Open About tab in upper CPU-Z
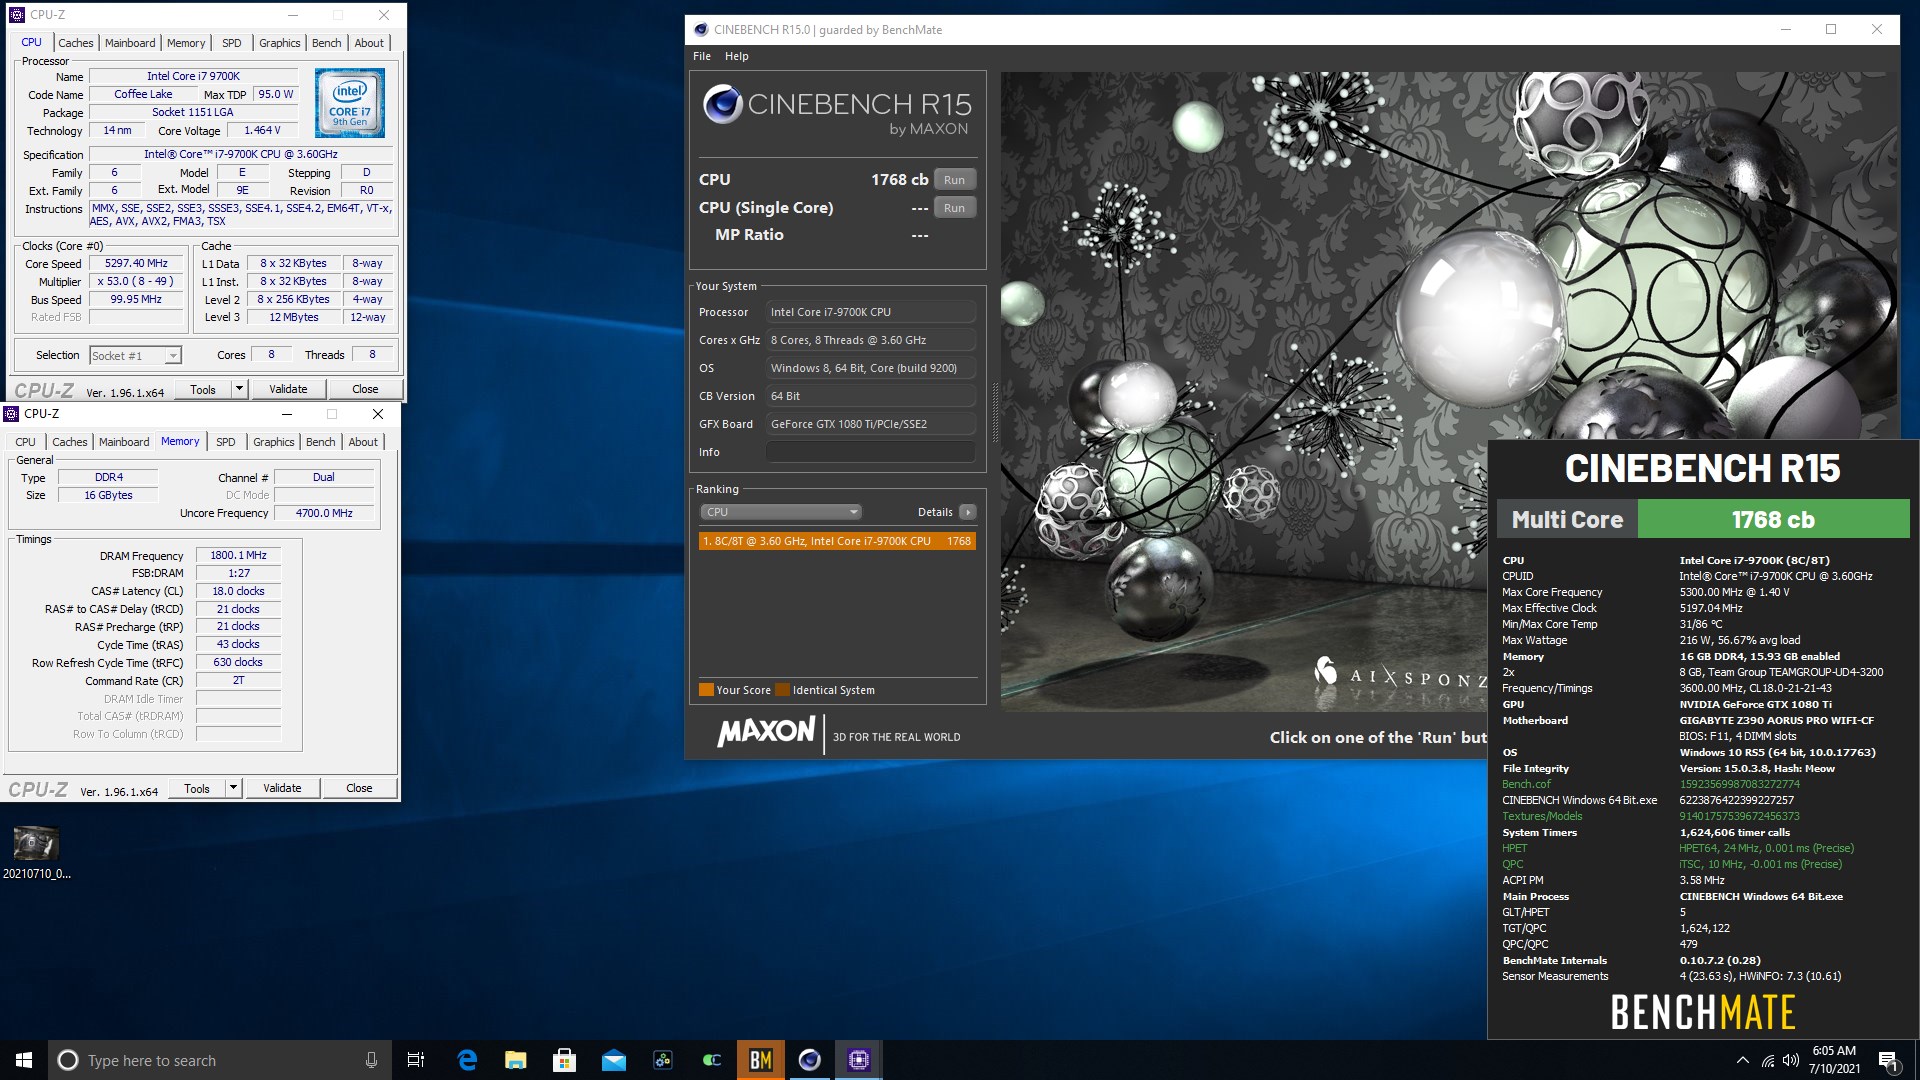This screenshot has width=1920, height=1080. pos(369,43)
